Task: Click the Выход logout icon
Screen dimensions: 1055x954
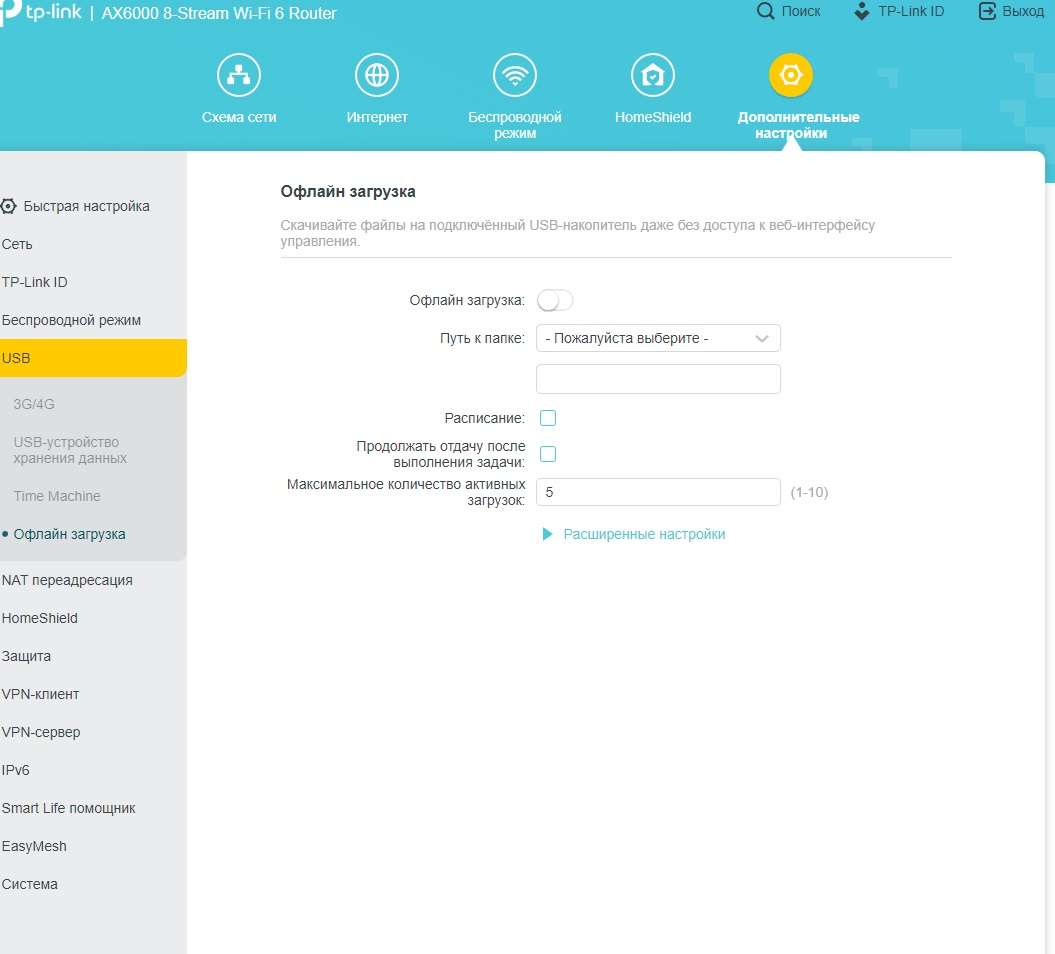Action: [987, 12]
